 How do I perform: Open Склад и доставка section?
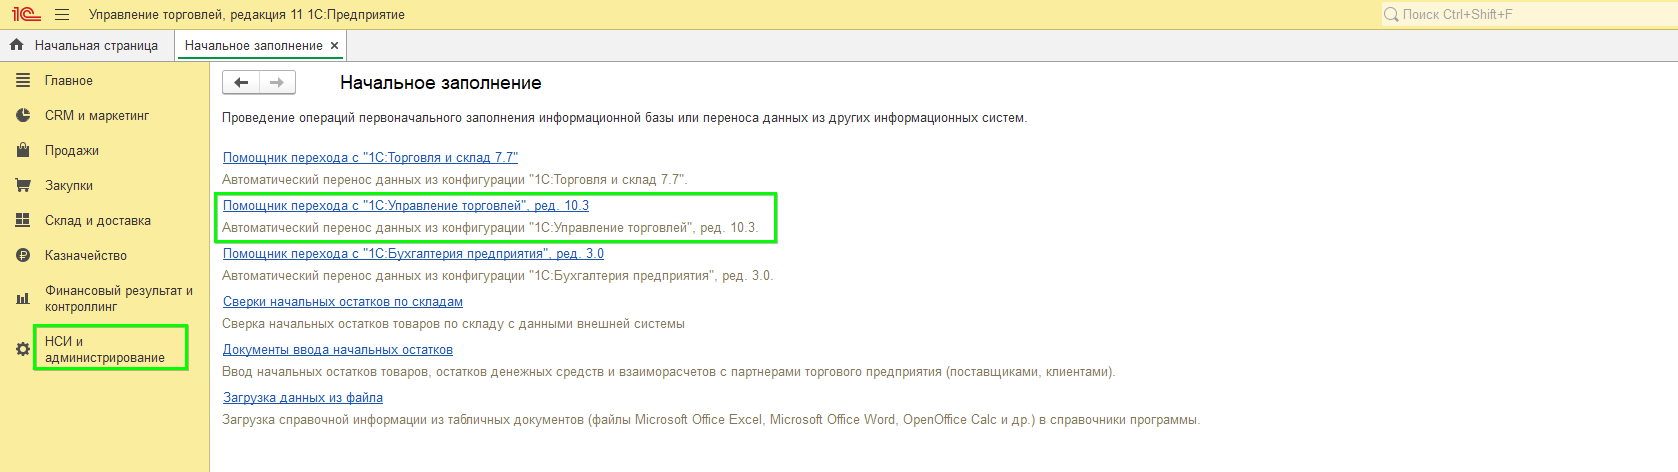[98, 220]
